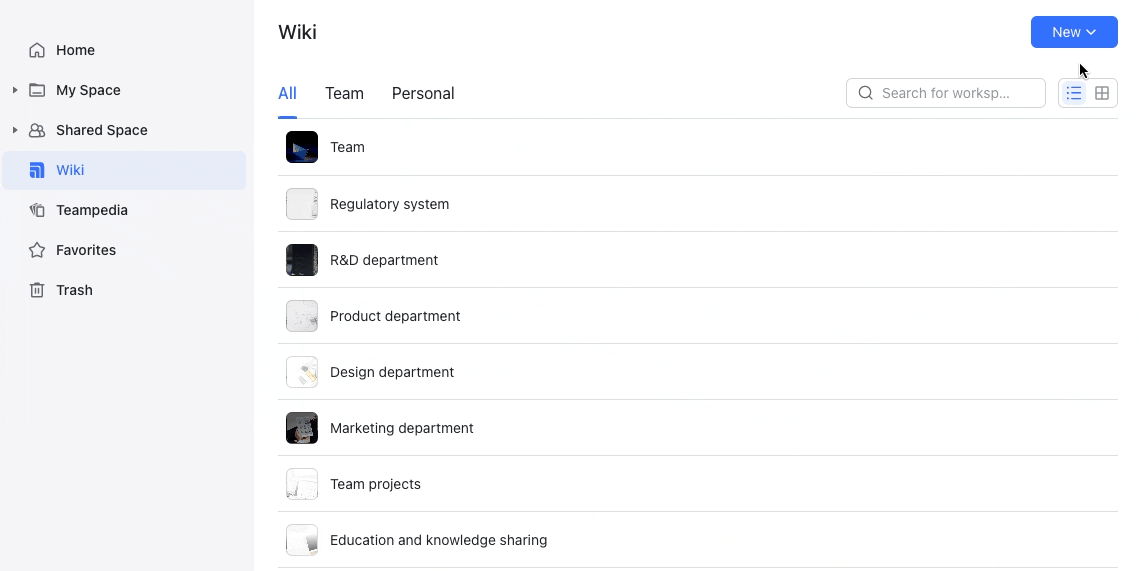Switch to grid view layout
This screenshot has height=571, width=1139.
[x=1102, y=93]
